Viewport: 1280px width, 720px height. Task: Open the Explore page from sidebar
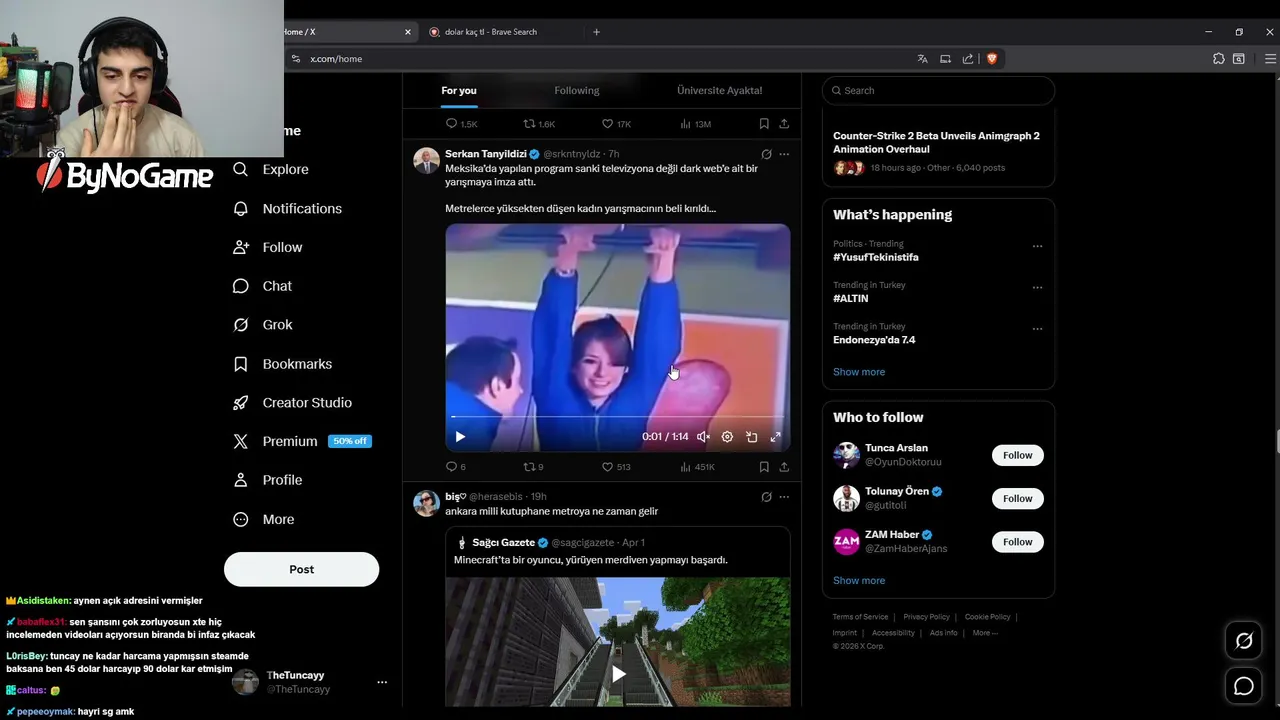pos(271,169)
